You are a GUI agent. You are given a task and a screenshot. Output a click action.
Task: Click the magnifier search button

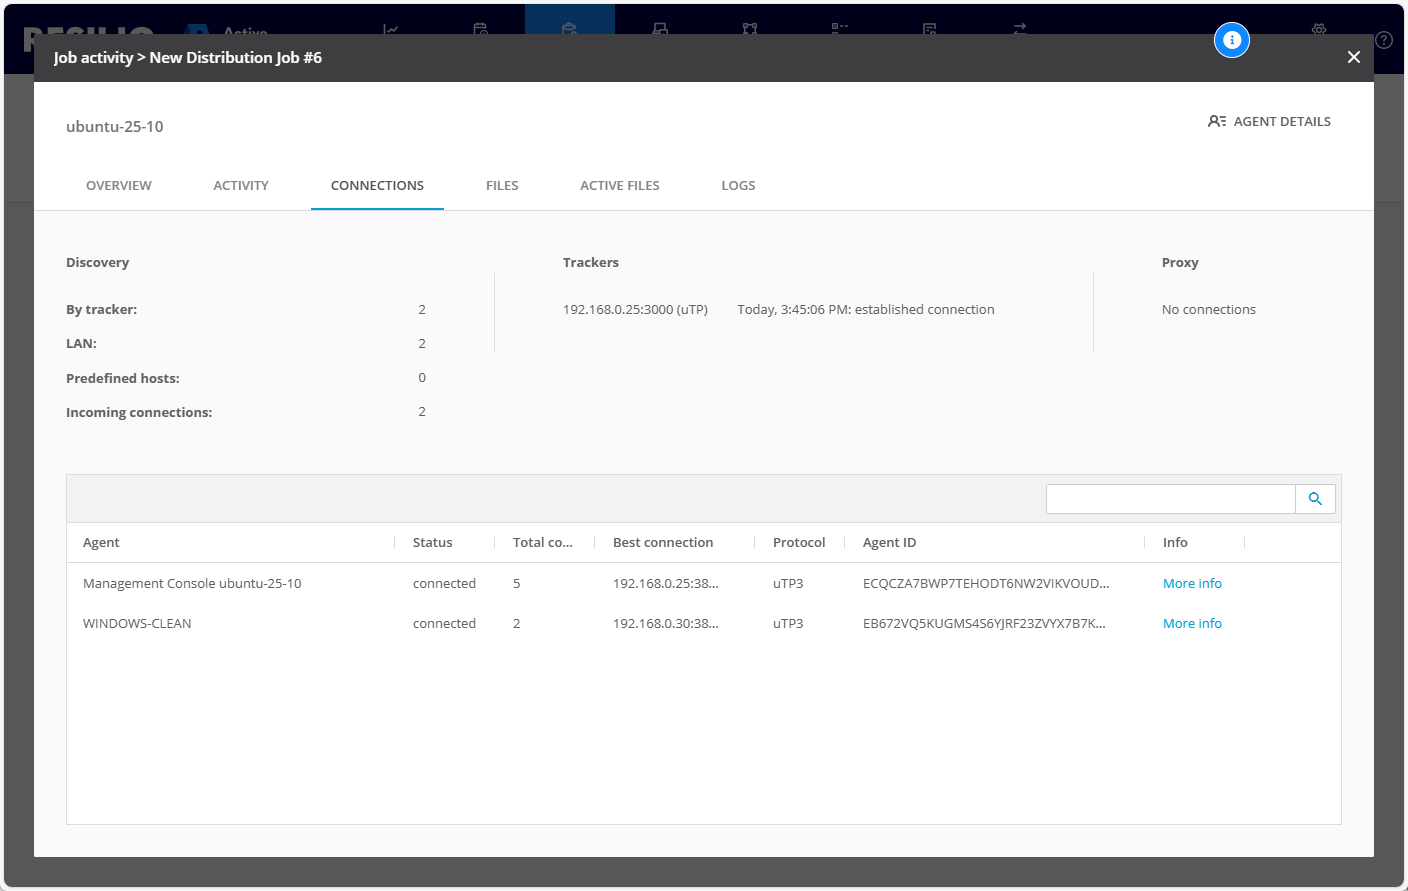click(1315, 499)
